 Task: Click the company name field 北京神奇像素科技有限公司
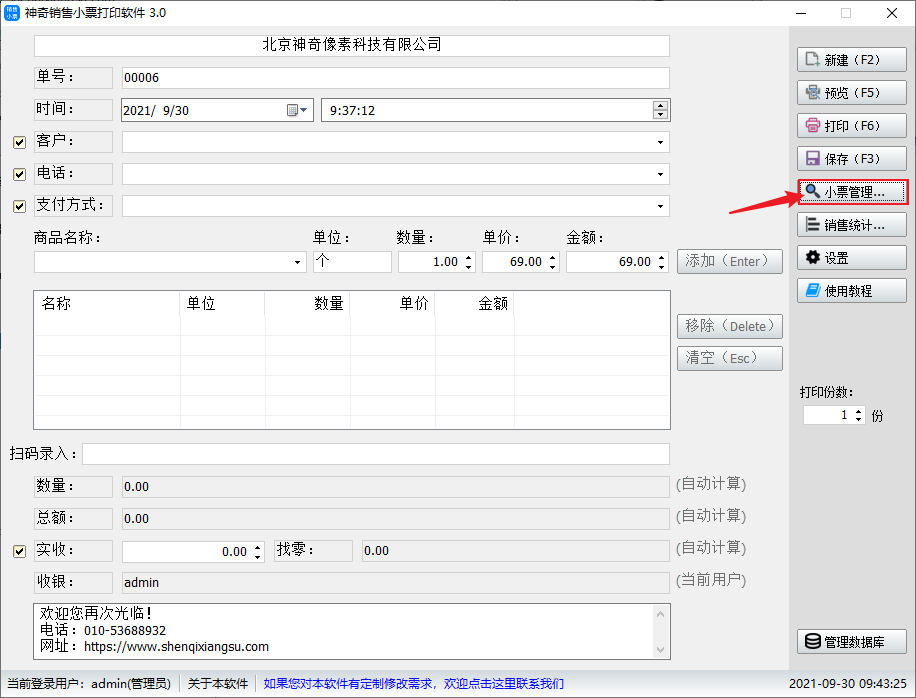(x=352, y=46)
